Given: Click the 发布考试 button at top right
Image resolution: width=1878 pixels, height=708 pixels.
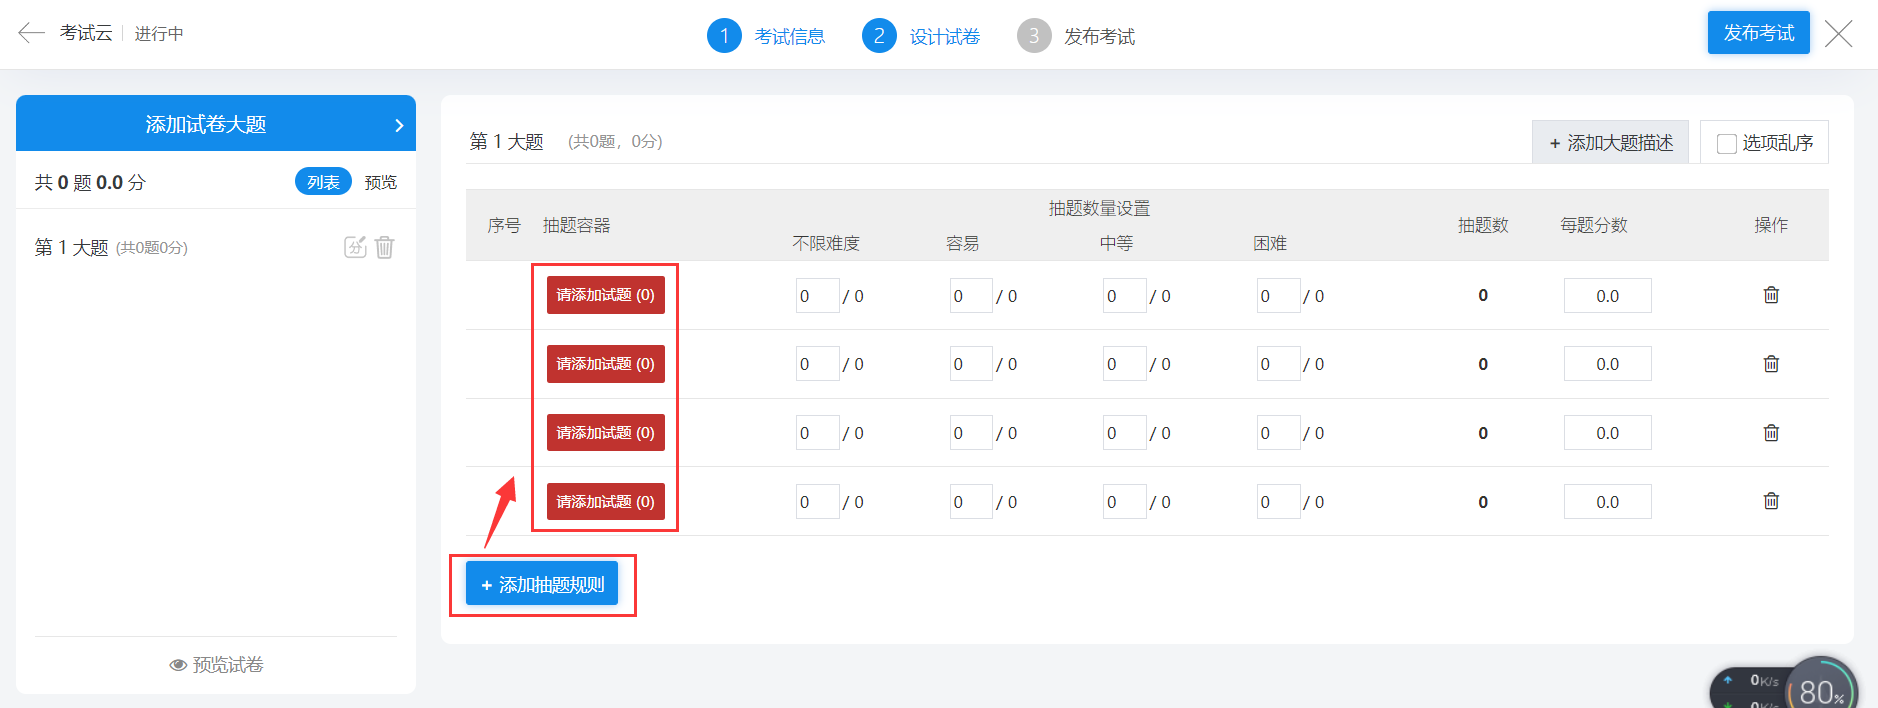Looking at the screenshot, I should click(x=1758, y=33).
